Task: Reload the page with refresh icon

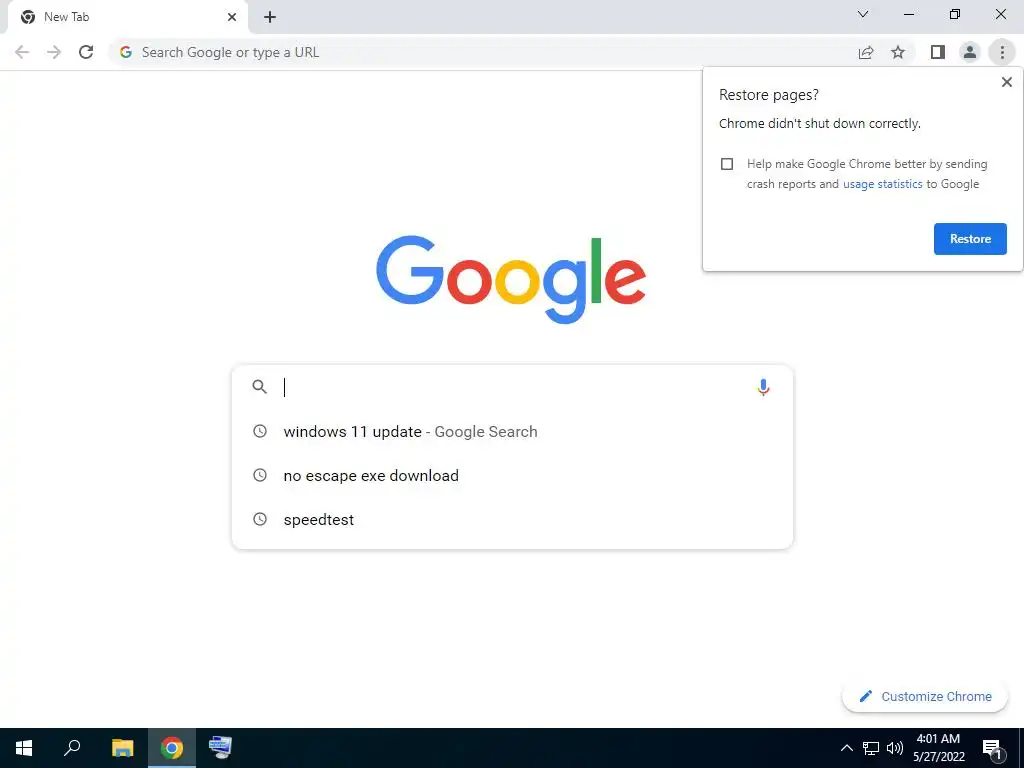Action: 86,52
